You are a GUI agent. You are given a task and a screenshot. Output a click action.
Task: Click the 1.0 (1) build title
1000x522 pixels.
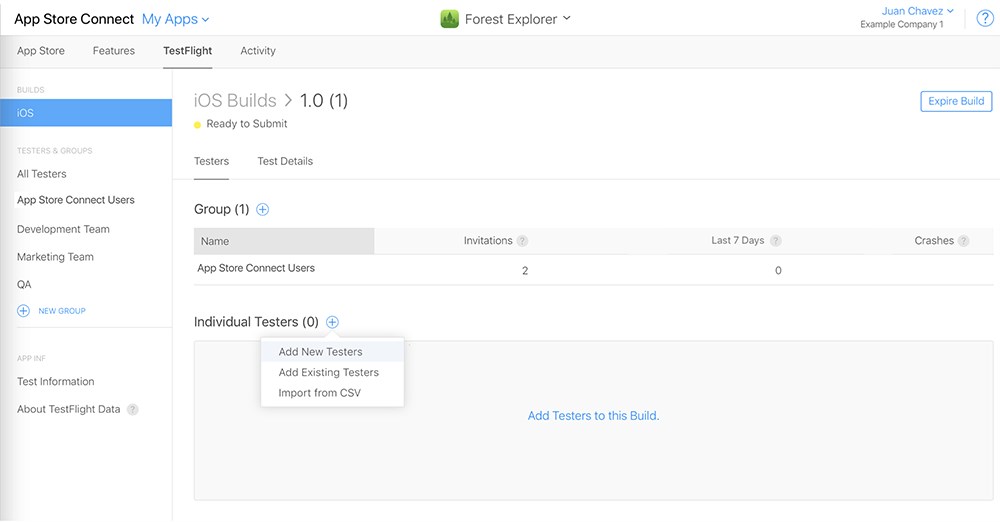point(324,100)
